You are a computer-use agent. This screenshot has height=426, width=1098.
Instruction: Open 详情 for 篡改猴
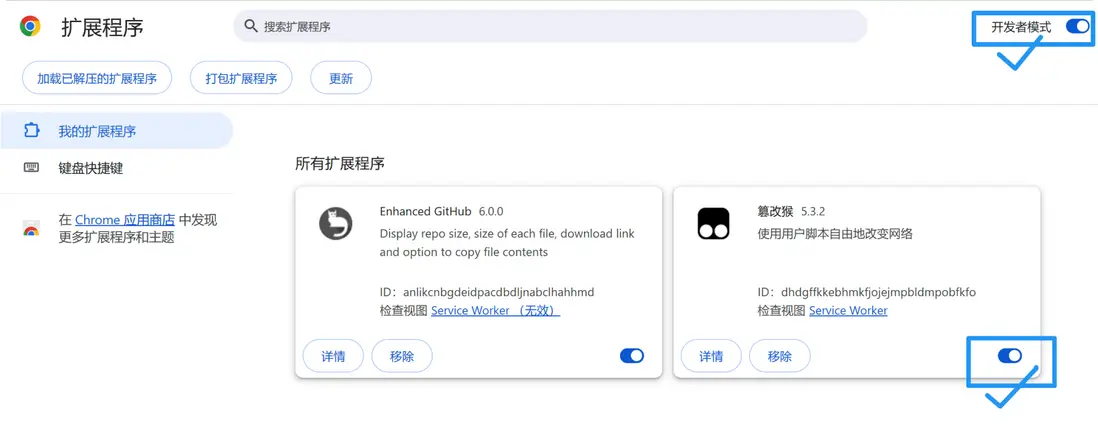pyautogui.click(x=711, y=356)
